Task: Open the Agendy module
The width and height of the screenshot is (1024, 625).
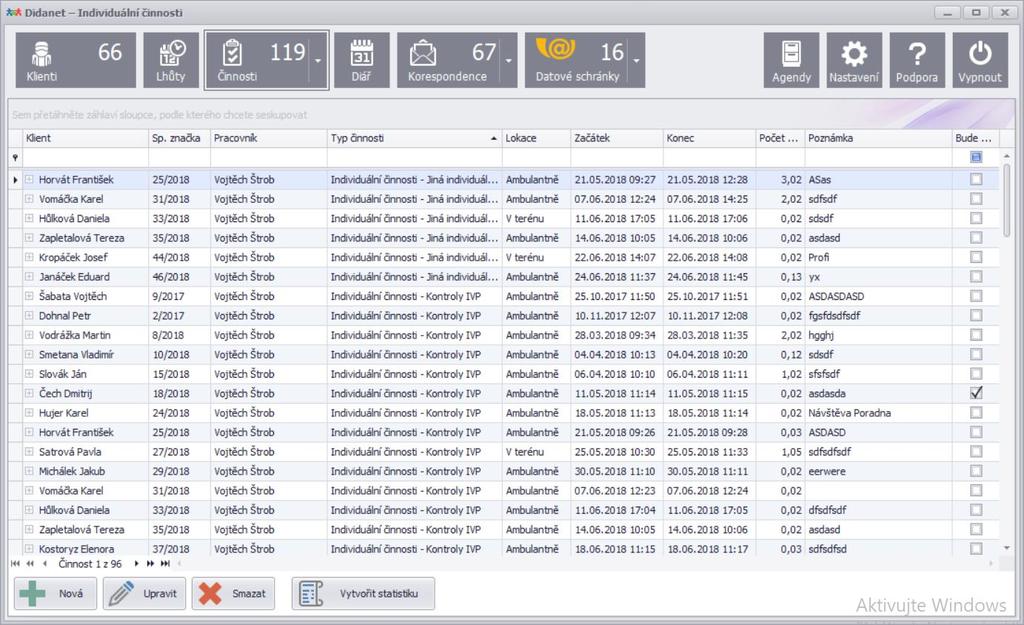Action: click(792, 60)
